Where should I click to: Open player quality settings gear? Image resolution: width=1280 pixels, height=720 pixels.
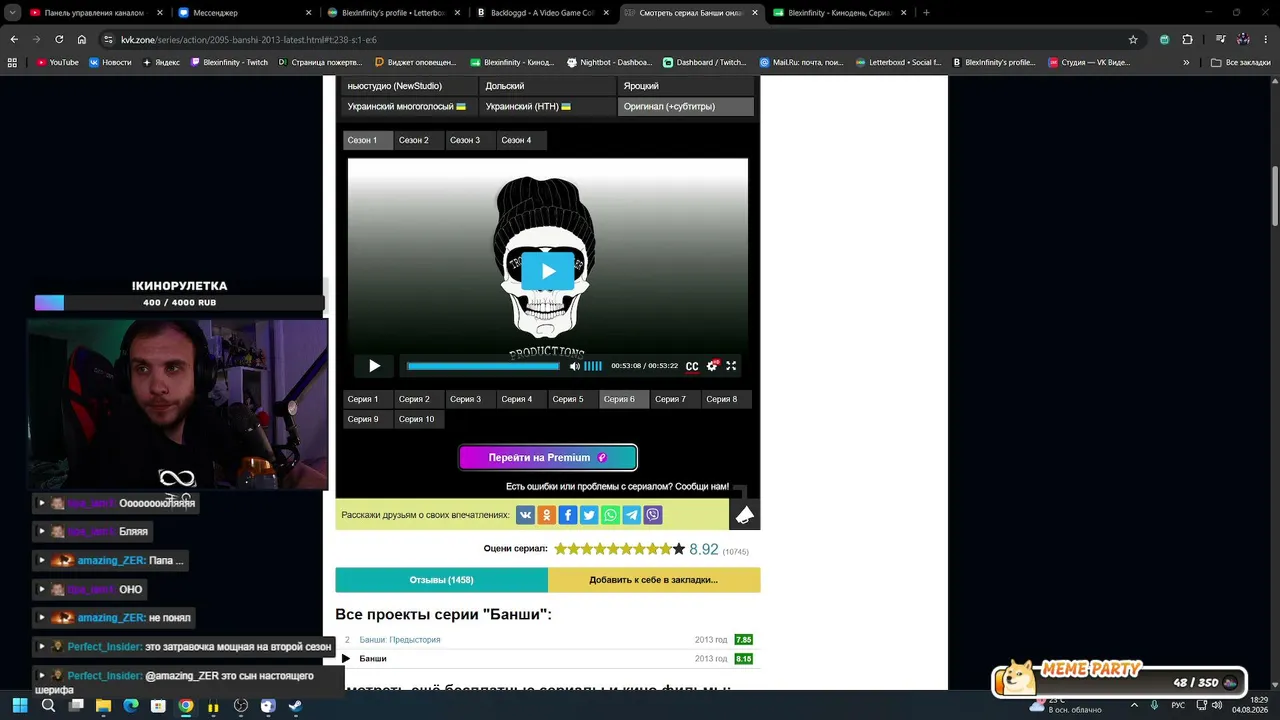tap(712, 366)
